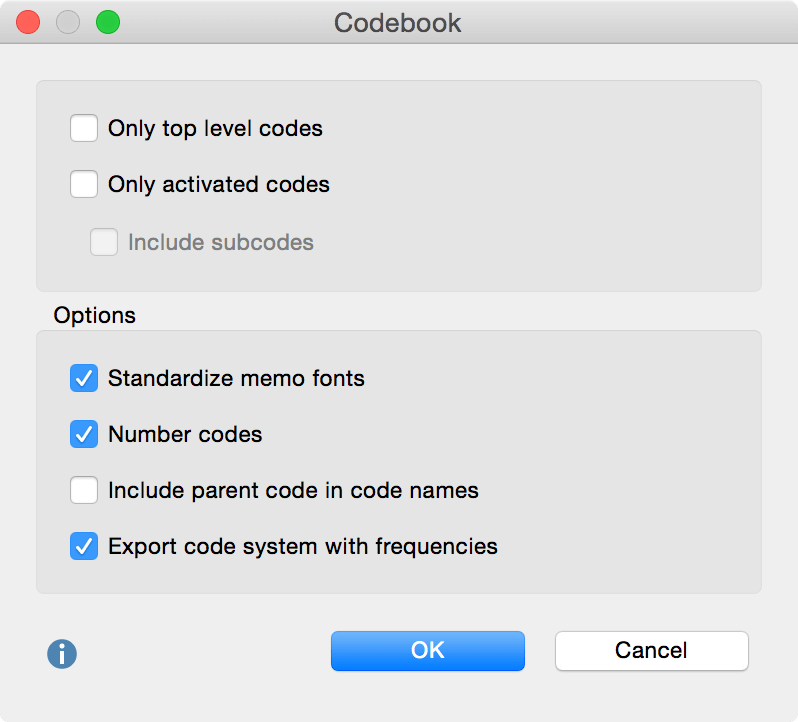Viewport: 798px width, 722px height.
Task: Check Include parent code in code names box
Action: [x=84, y=490]
